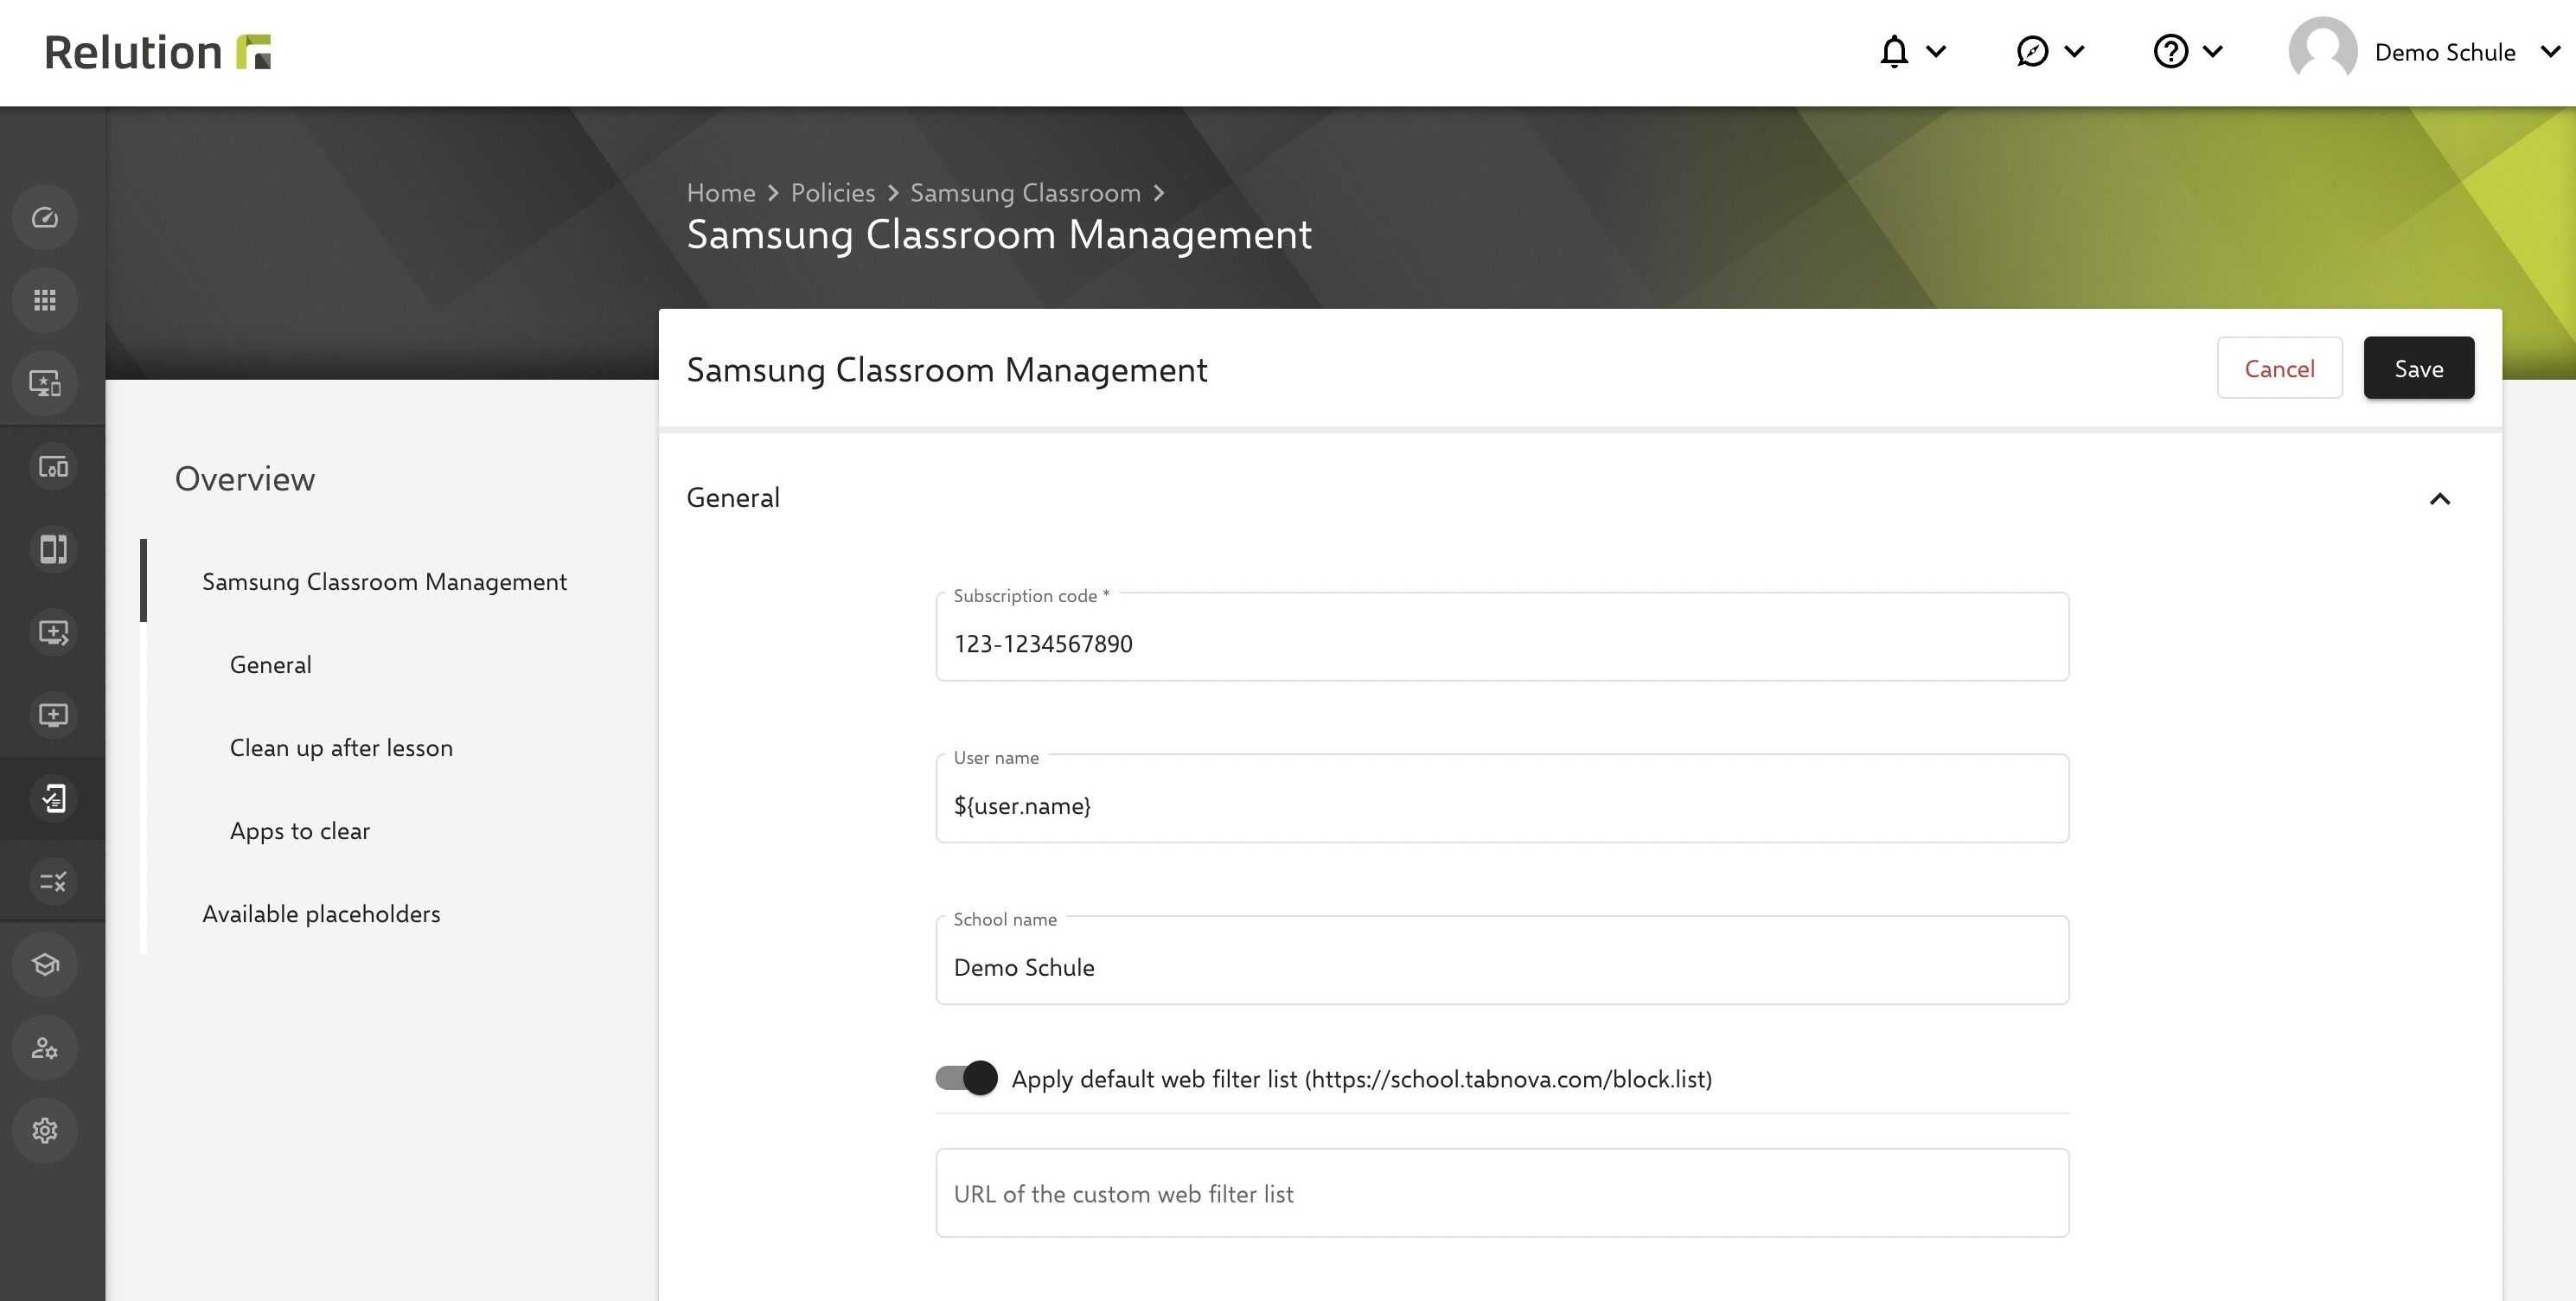Toggle Apply default web filter list
This screenshot has width=2576, height=1301.
pos(965,1077)
